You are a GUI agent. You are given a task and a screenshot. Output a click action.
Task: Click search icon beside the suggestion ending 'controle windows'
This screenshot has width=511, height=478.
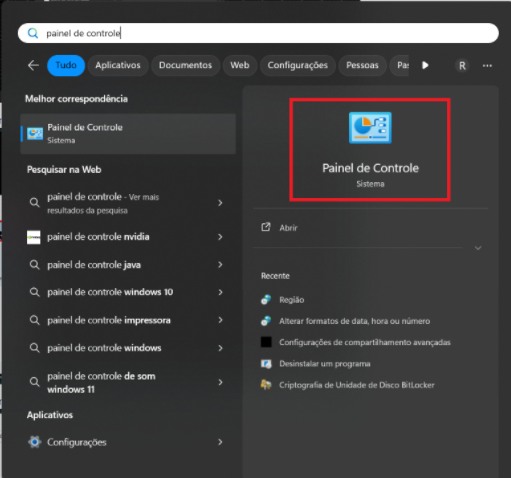tap(34, 348)
